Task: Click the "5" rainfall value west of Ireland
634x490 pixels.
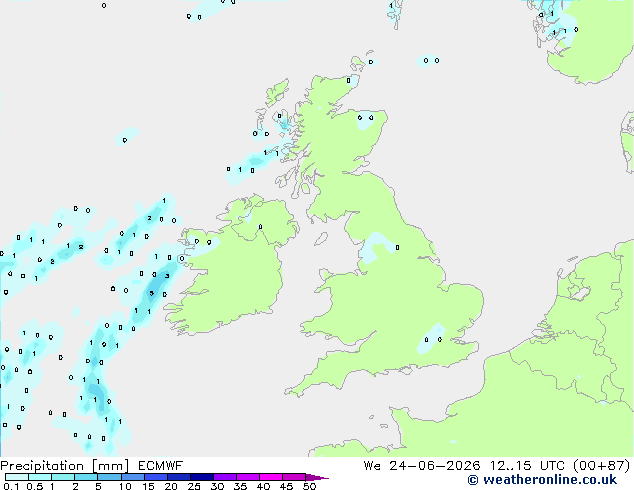Action: pos(152,293)
